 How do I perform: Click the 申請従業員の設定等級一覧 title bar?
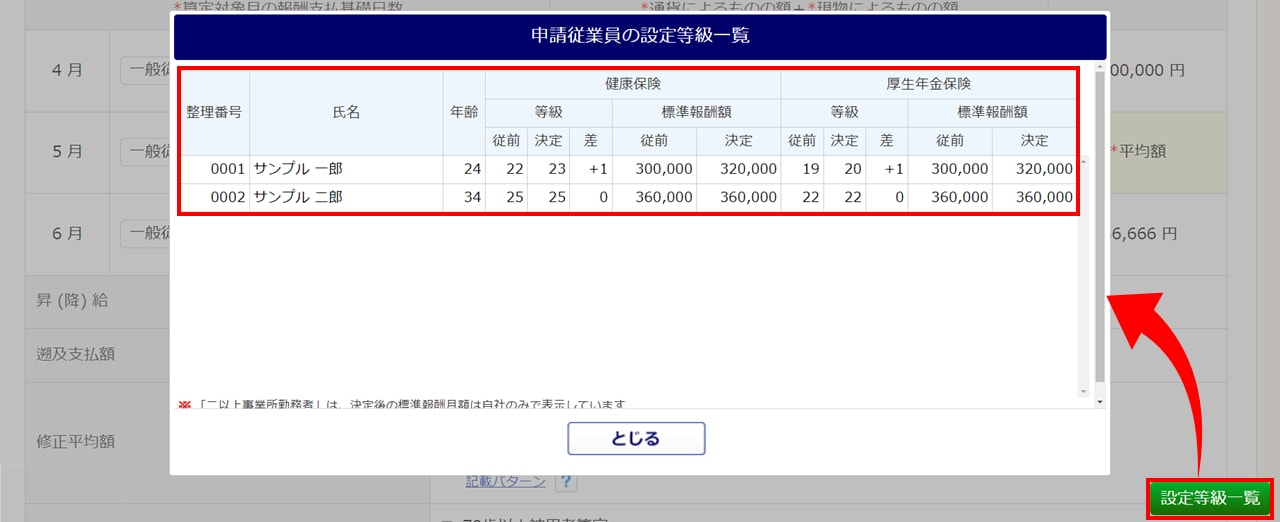click(640, 37)
